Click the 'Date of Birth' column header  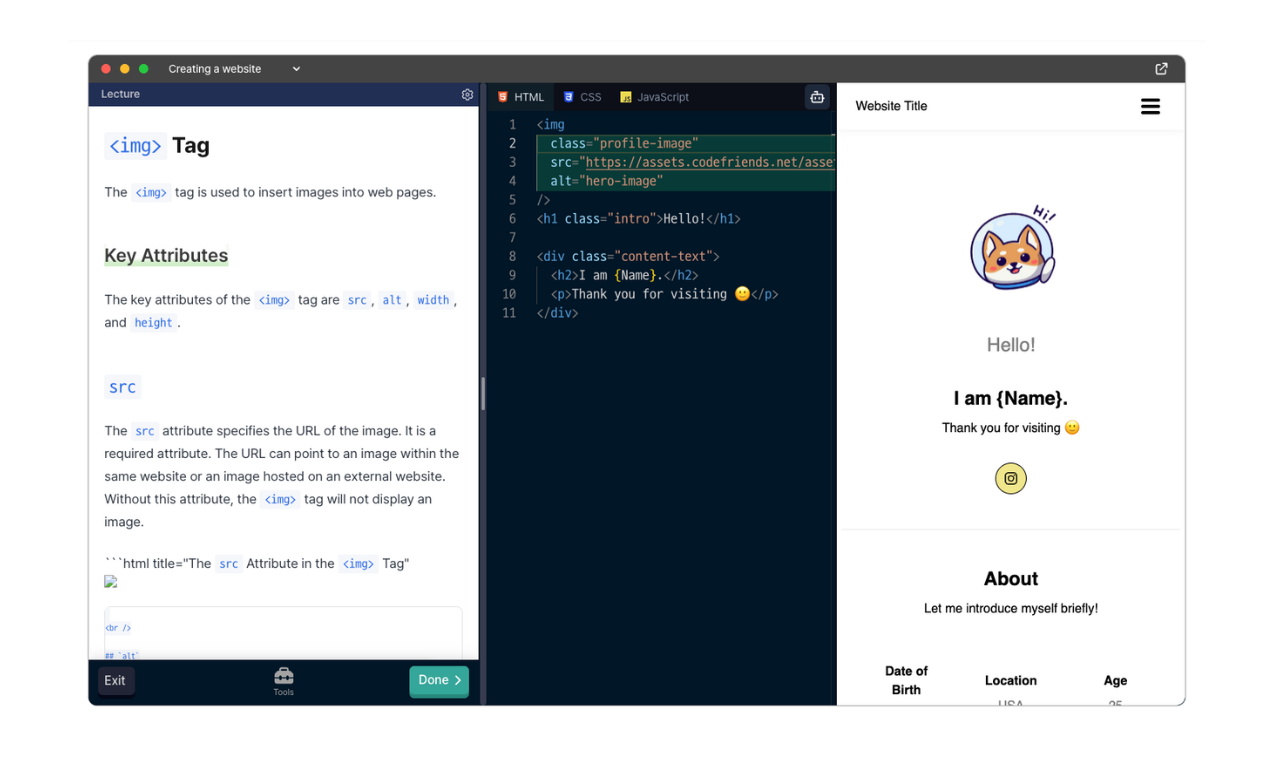[x=906, y=680]
